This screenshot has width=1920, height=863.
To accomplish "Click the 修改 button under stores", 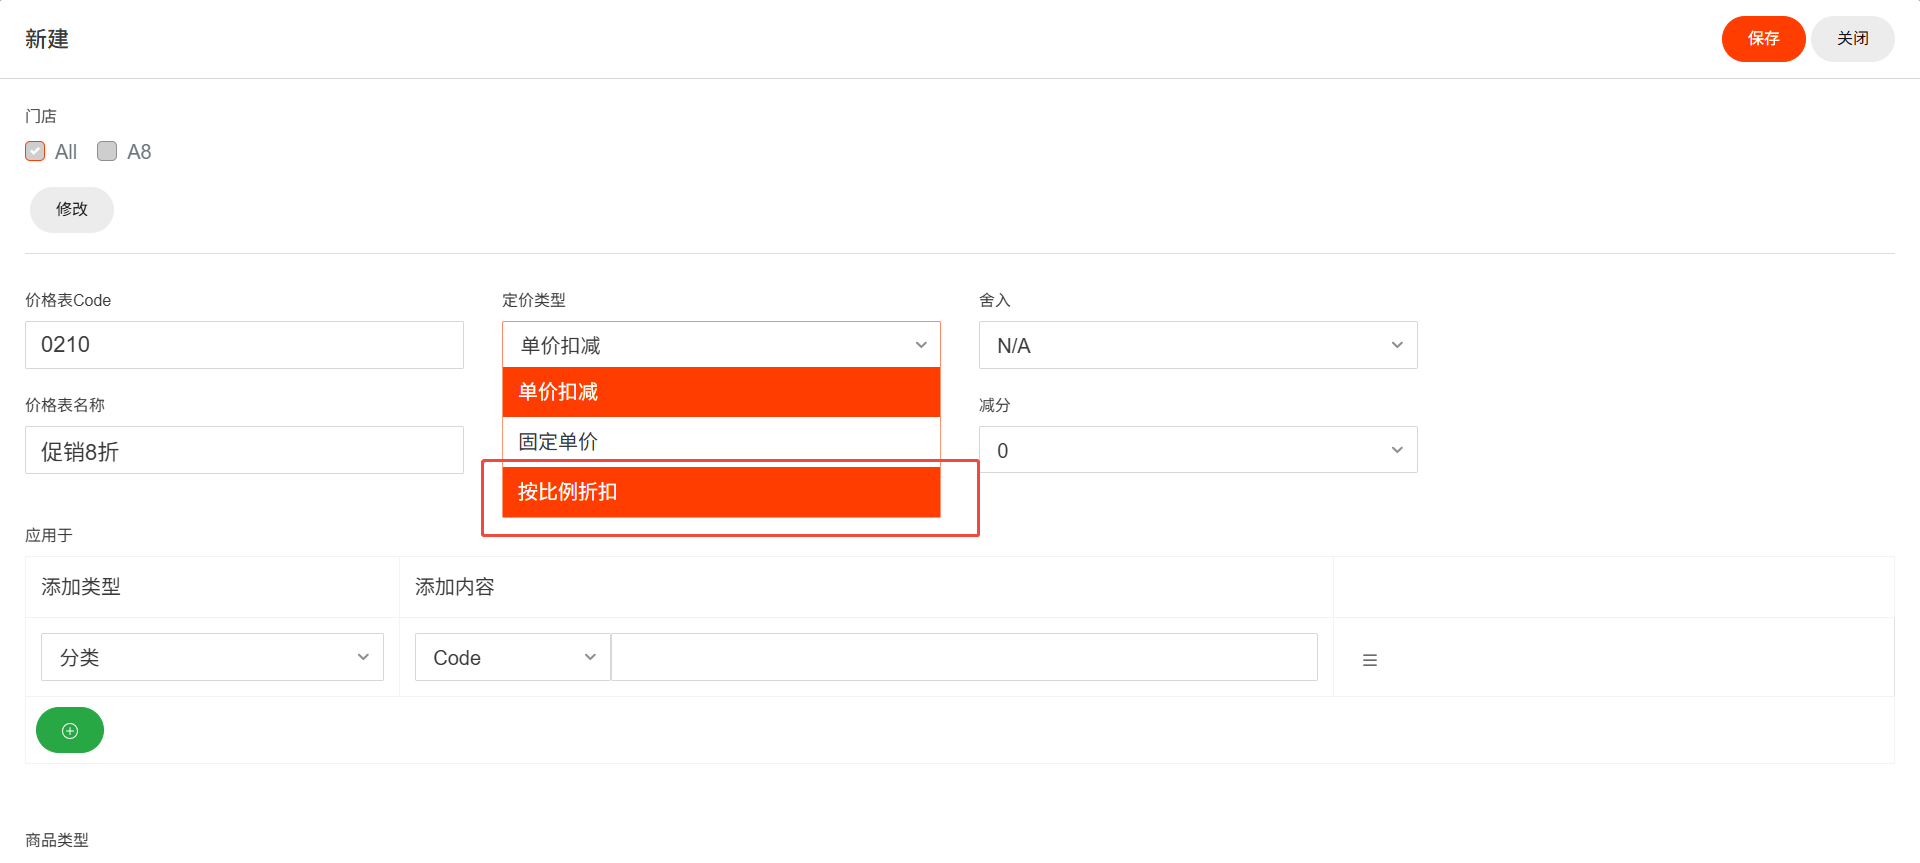I will [x=72, y=209].
